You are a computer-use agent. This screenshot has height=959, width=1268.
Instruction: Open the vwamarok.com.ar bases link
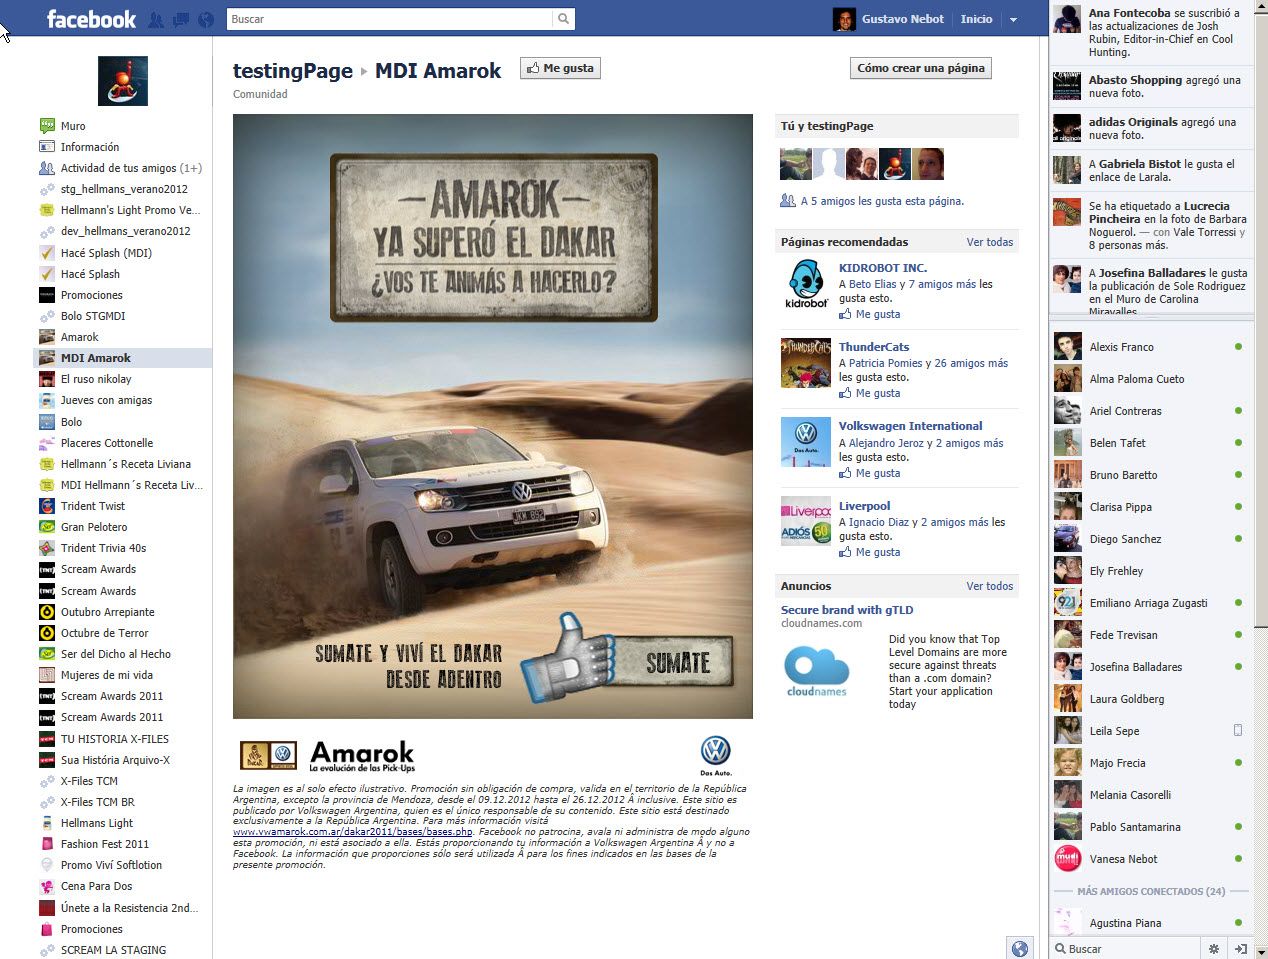pos(353,832)
